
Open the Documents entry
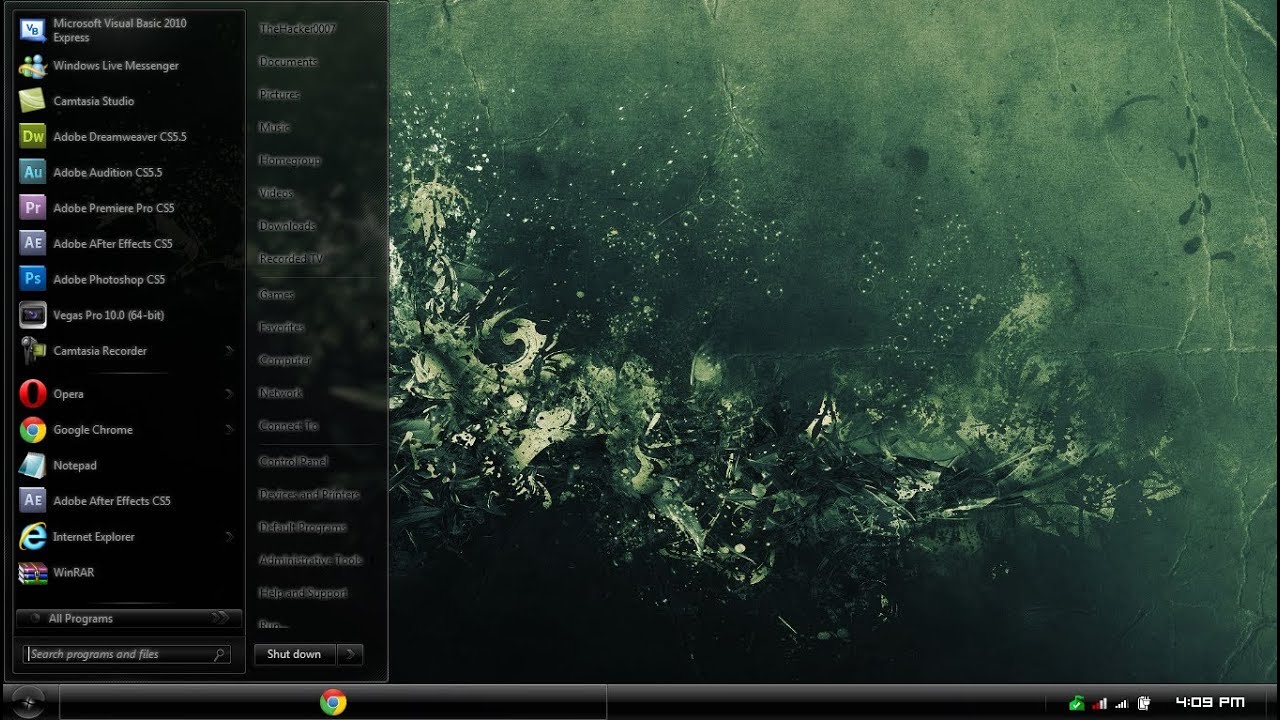(x=288, y=62)
